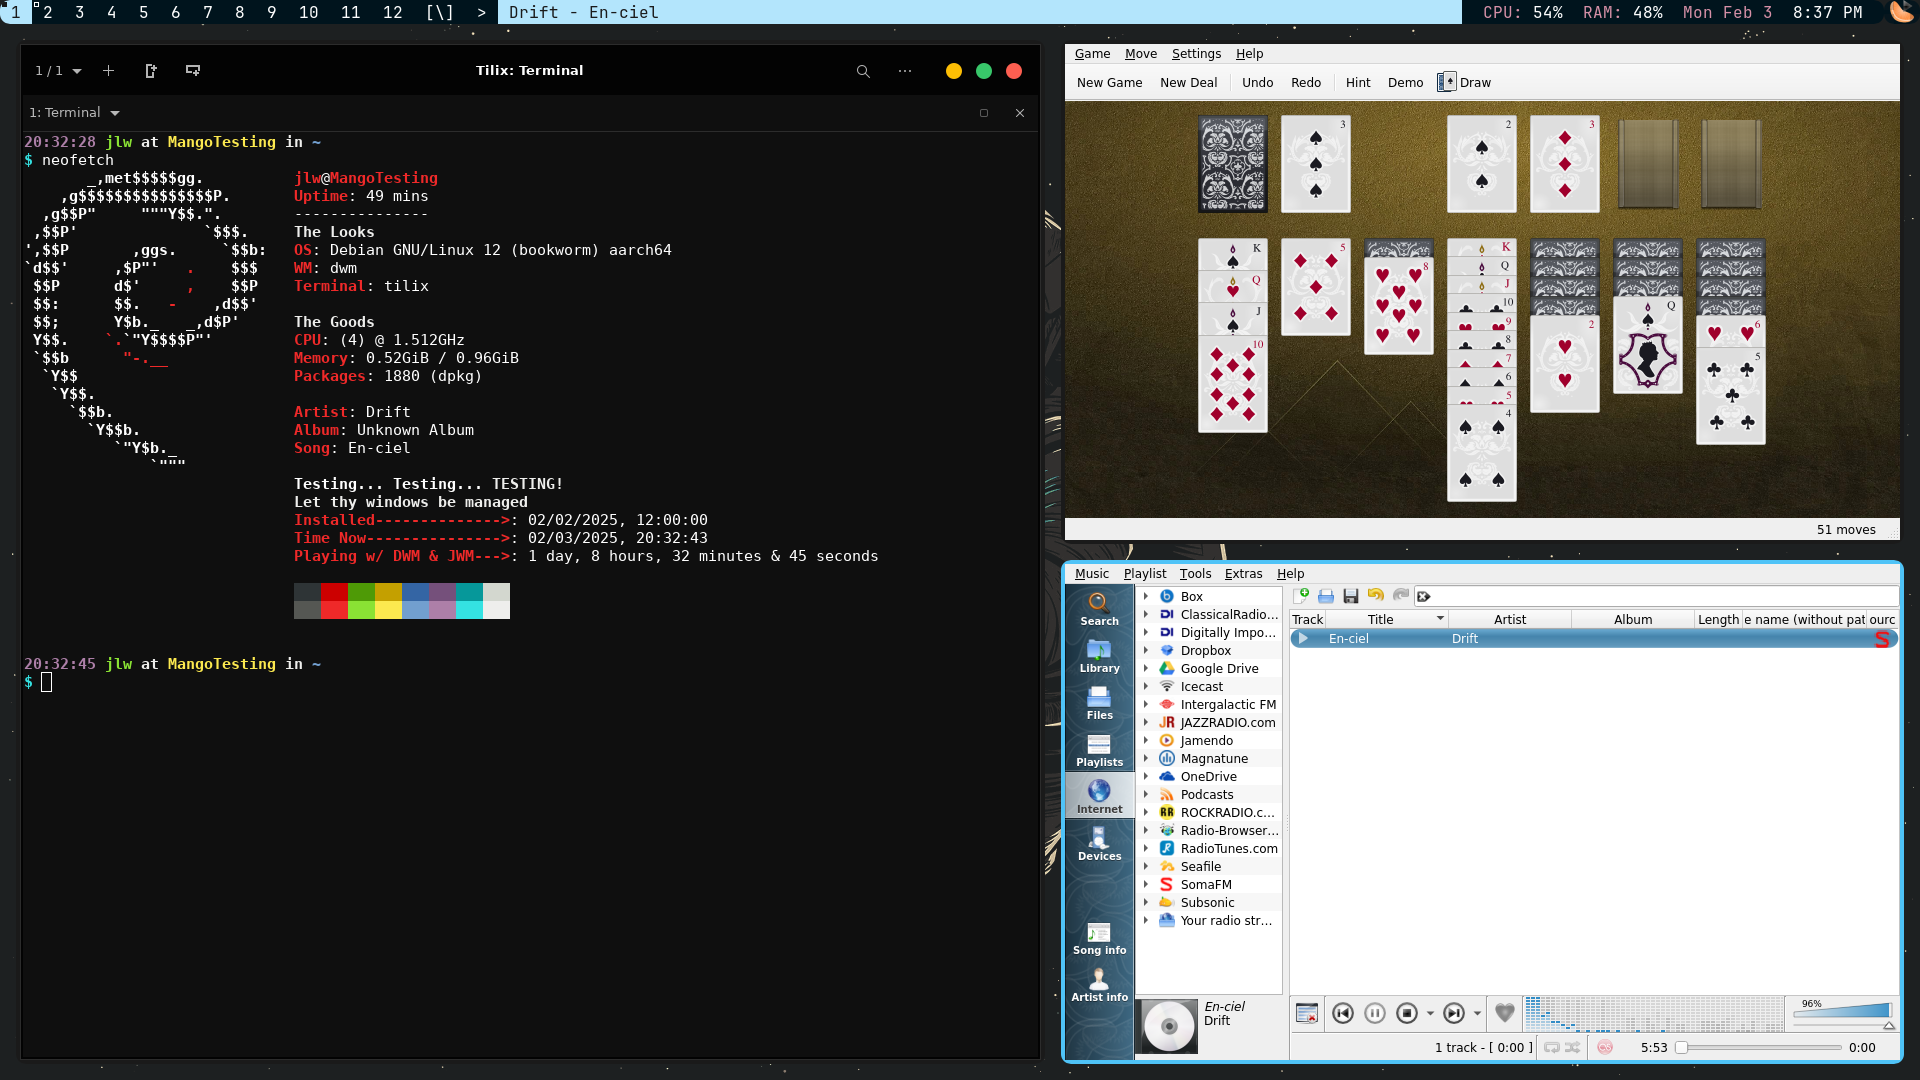Click the Draw button in solitaire
Image resolution: width=1920 pixels, height=1080 pixels.
(x=1464, y=83)
